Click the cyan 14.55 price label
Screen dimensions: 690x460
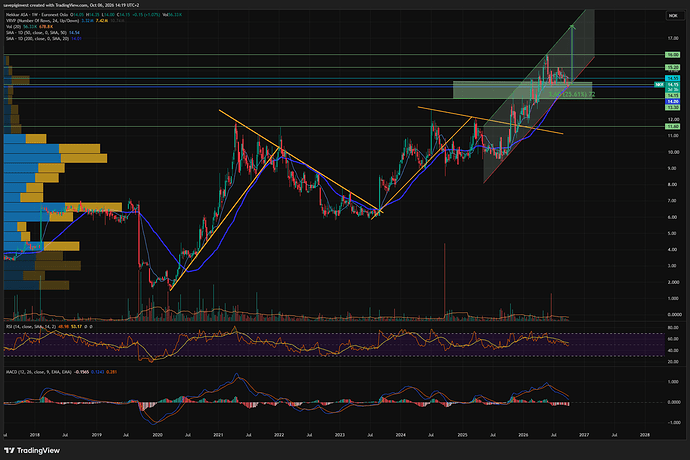tap(672, 78)
